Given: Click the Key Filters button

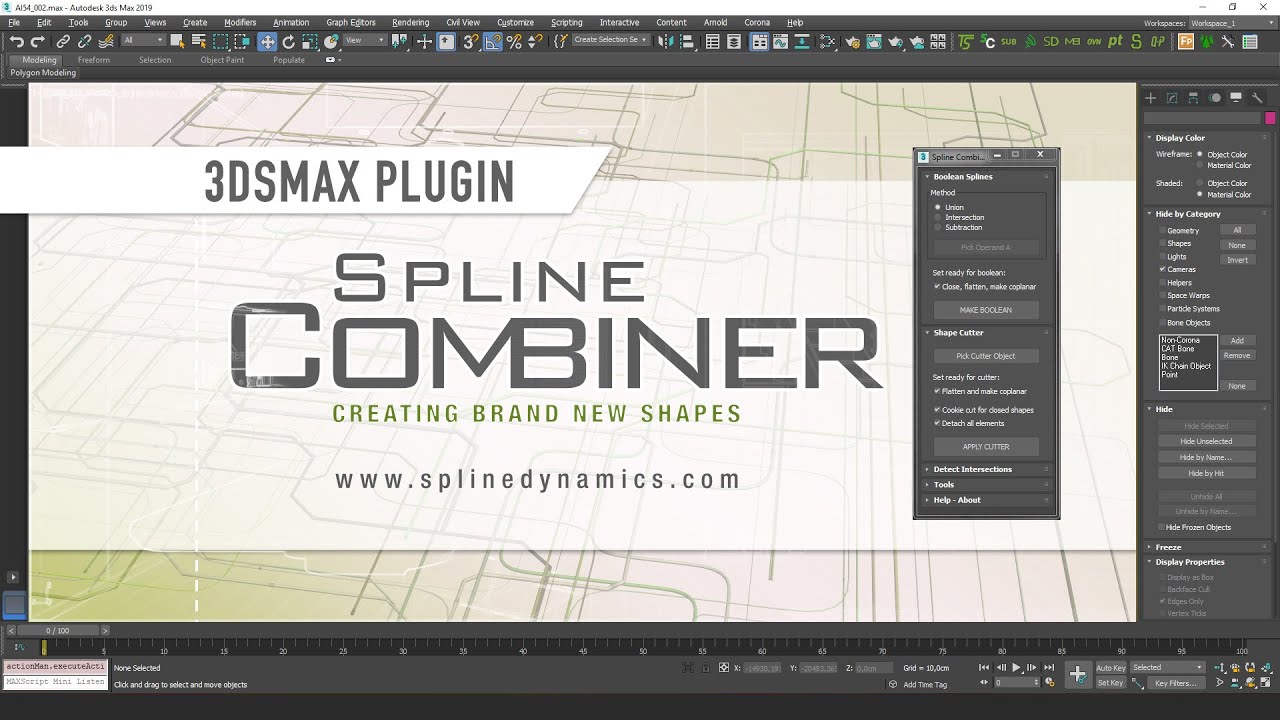Looking at the screenshot, I should 1175,683.
